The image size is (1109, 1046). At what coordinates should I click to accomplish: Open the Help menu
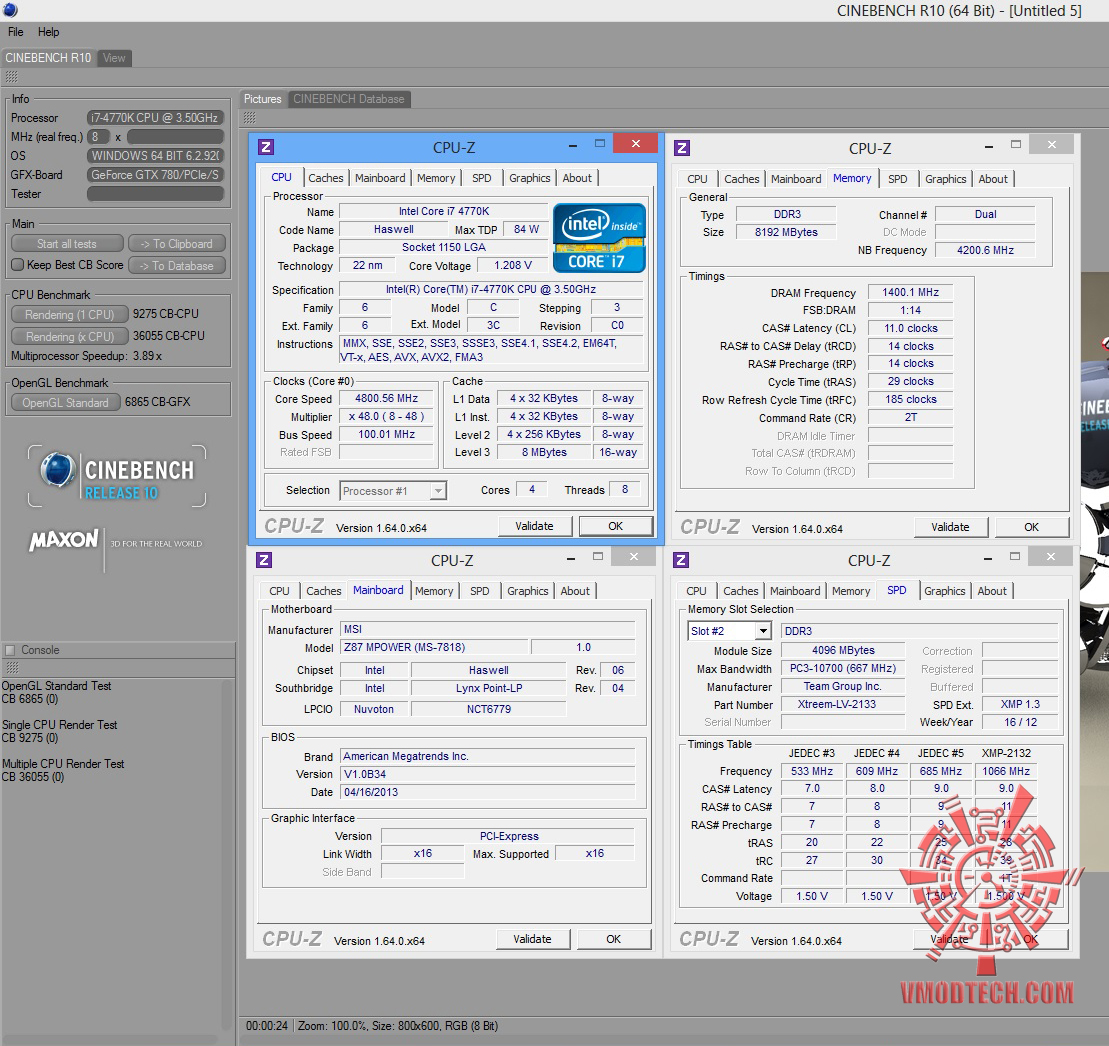48,32
